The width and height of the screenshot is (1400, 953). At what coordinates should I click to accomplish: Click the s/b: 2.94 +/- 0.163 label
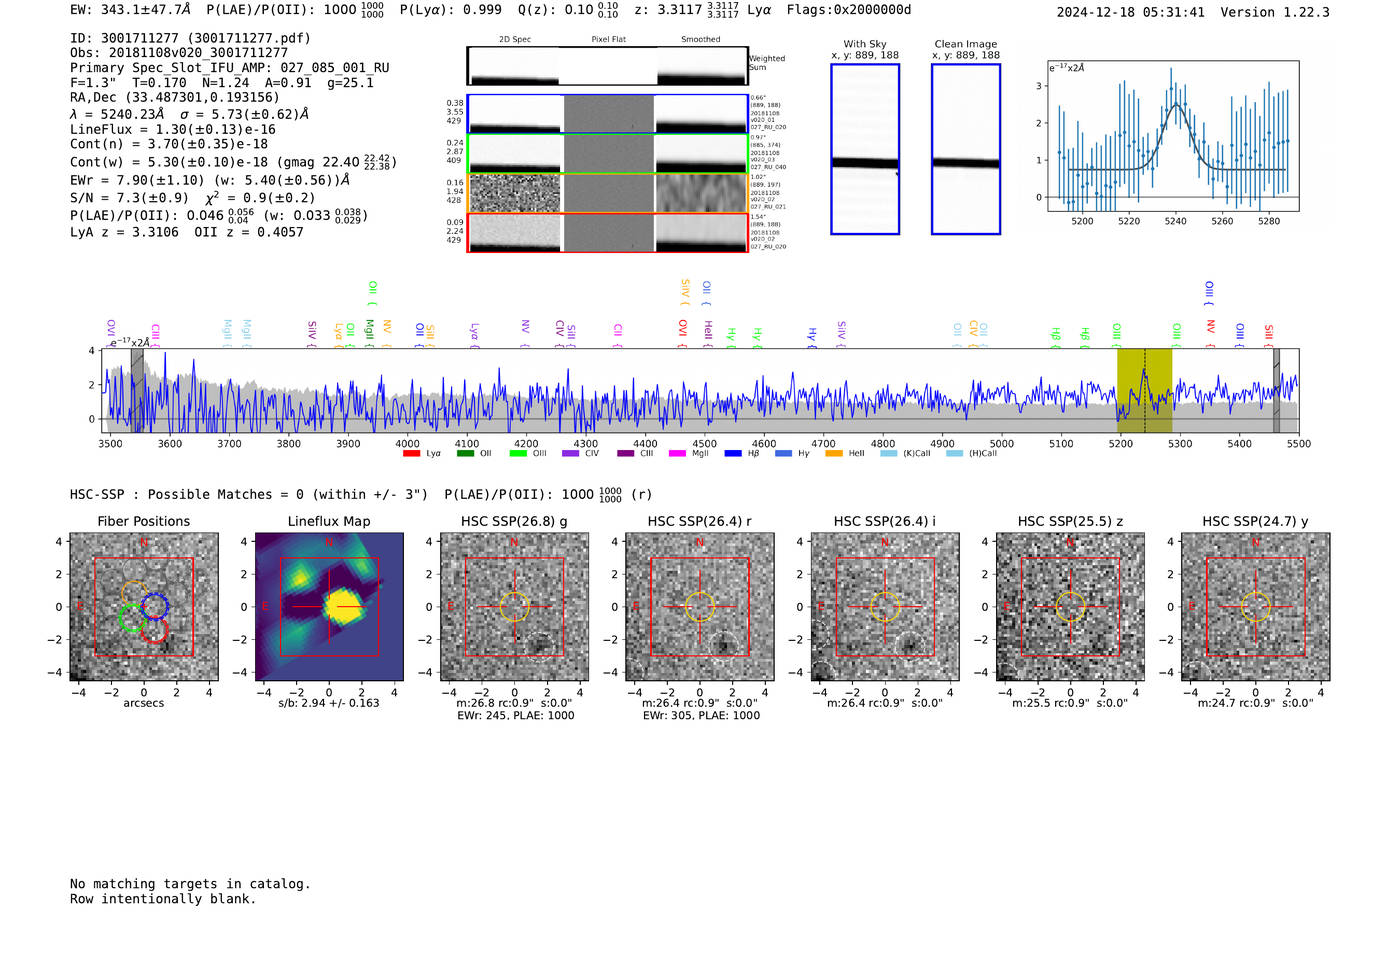(x=329, y=703)
